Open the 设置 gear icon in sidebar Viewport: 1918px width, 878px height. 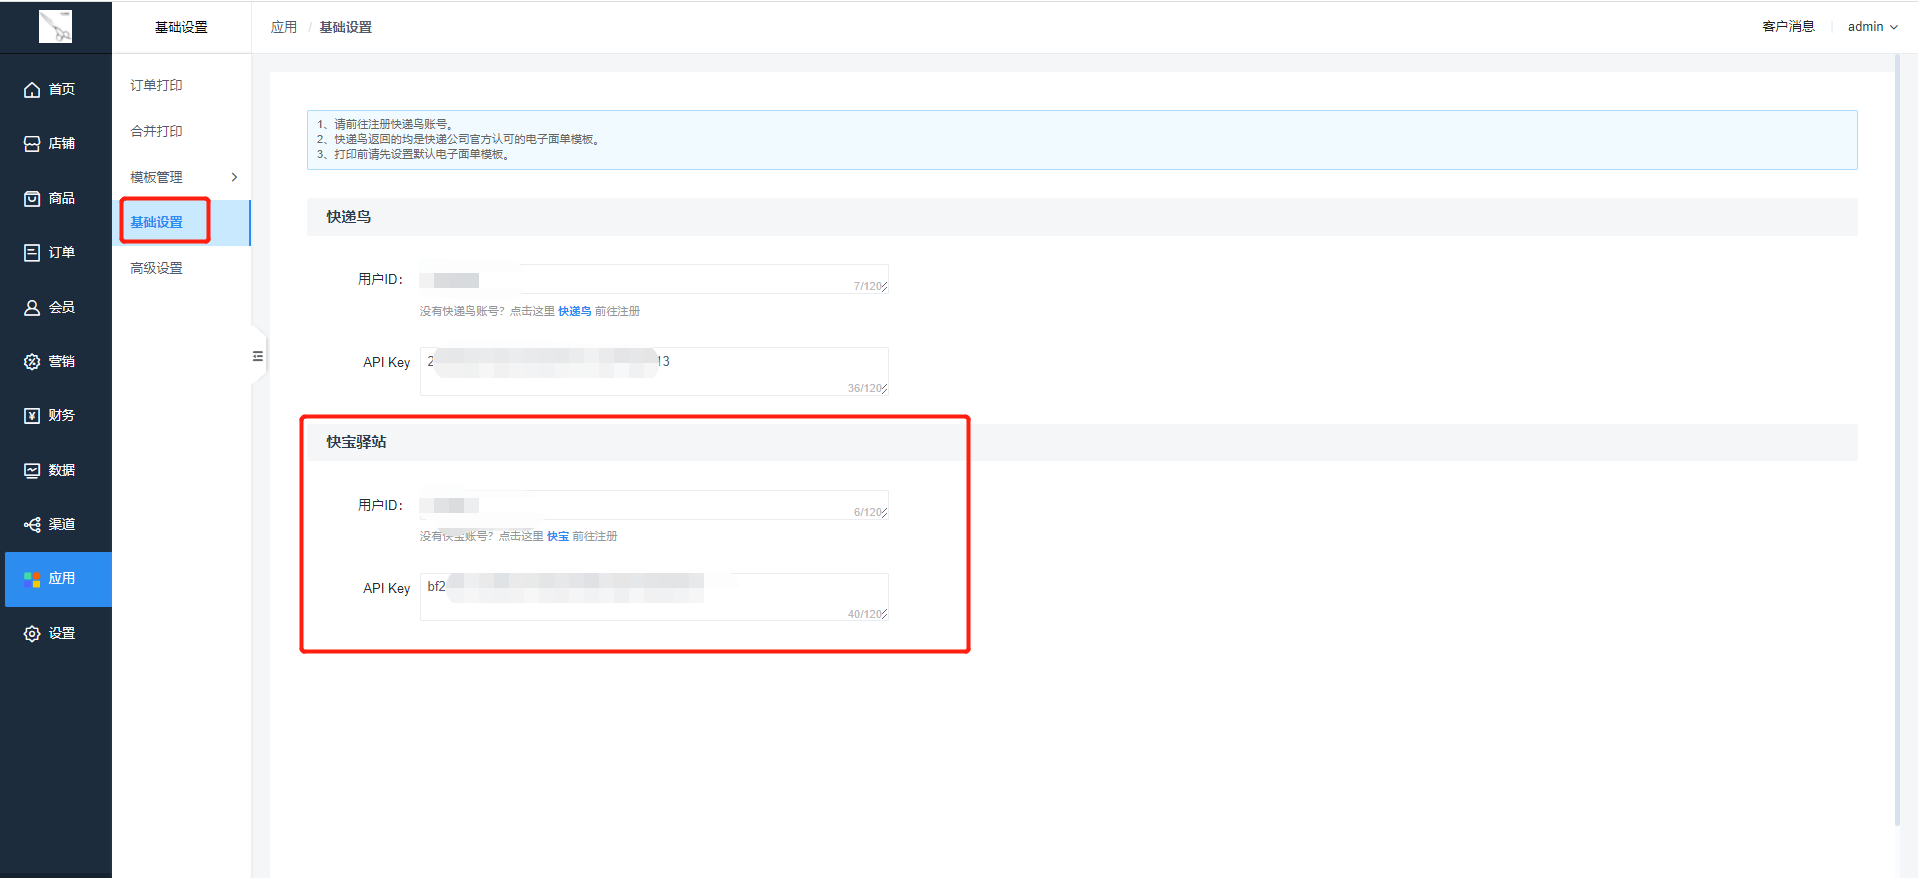(x=32, y=634)
